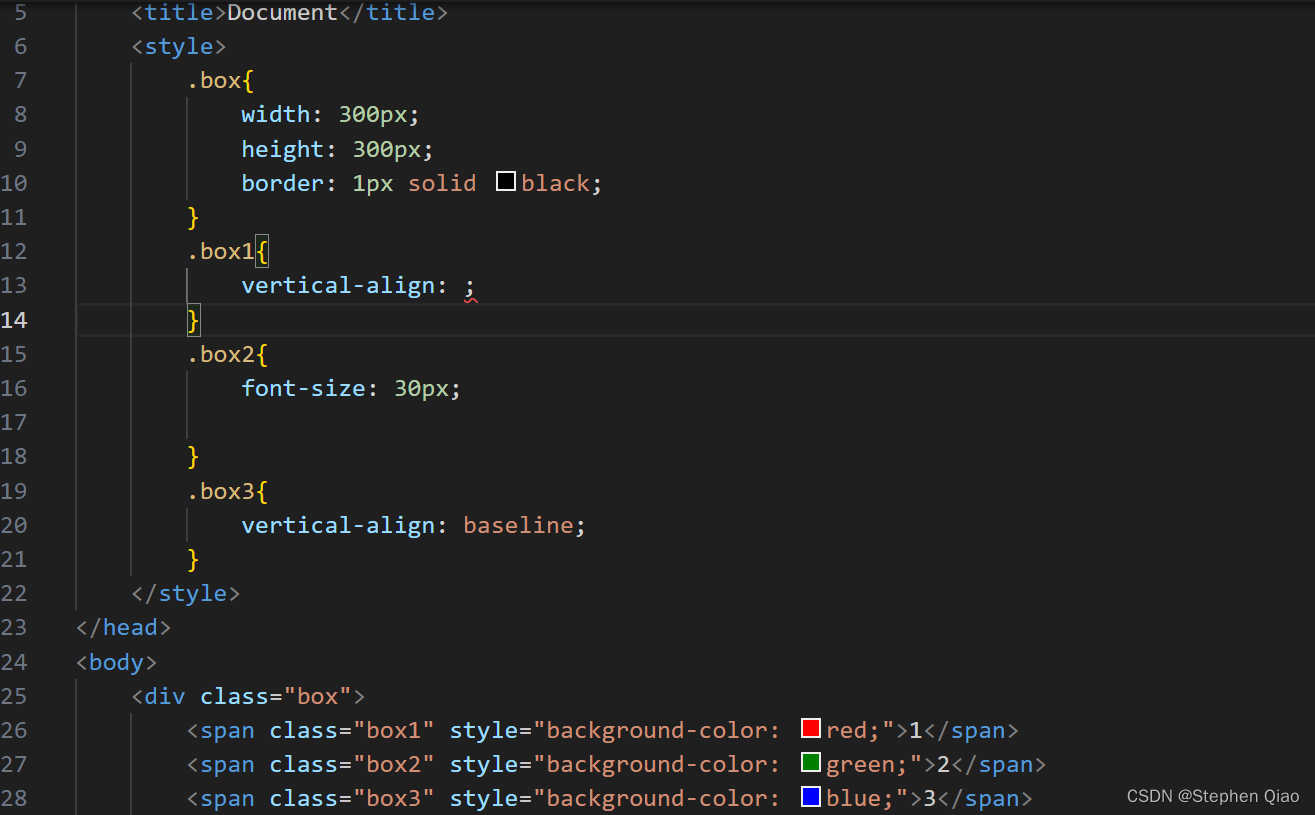Click line number 5 in the gutter
1315x815 pixels.
pos(21,14)
